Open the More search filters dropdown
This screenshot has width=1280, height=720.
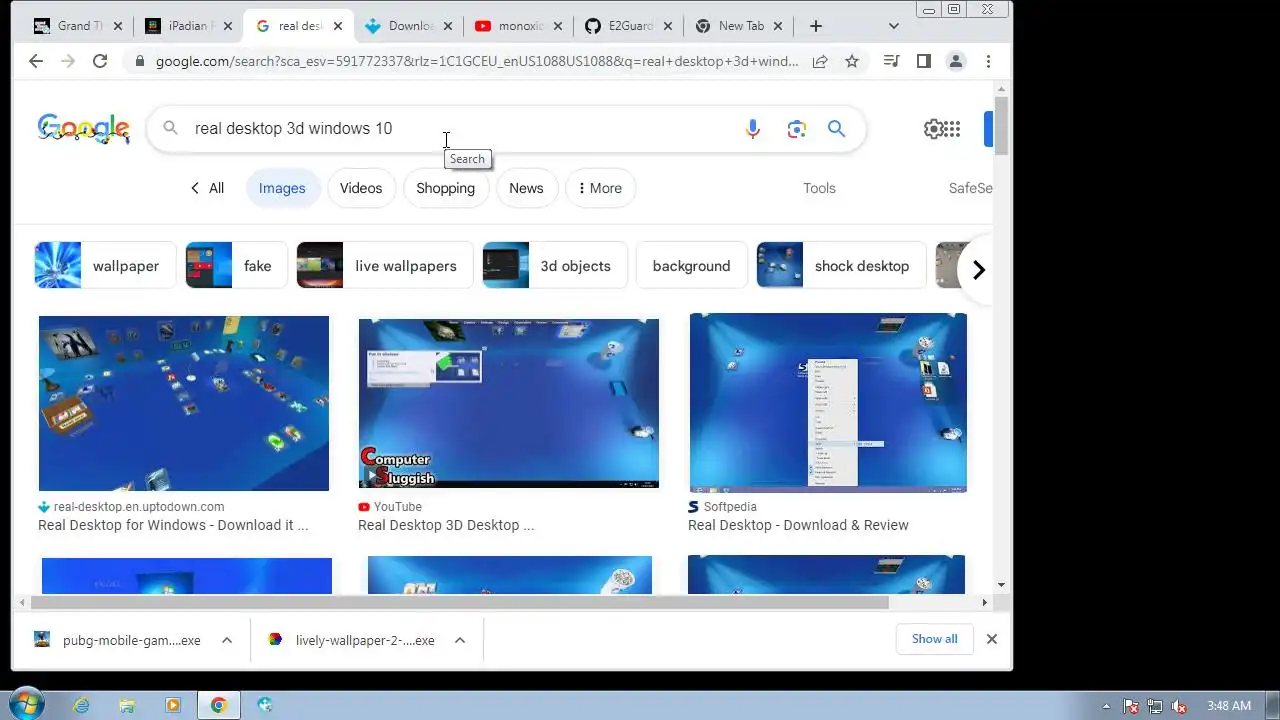point(600,188)
